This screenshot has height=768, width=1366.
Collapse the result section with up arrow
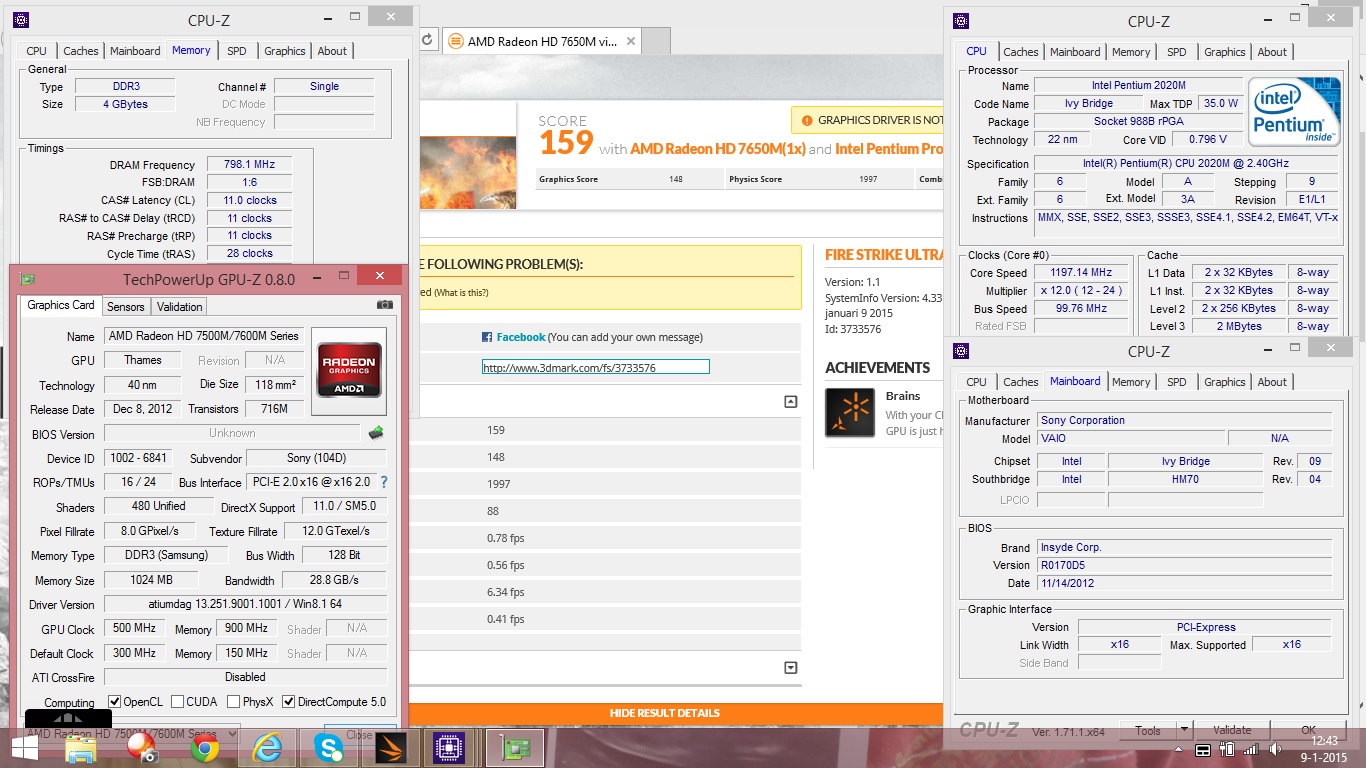(x=791, y=402)
